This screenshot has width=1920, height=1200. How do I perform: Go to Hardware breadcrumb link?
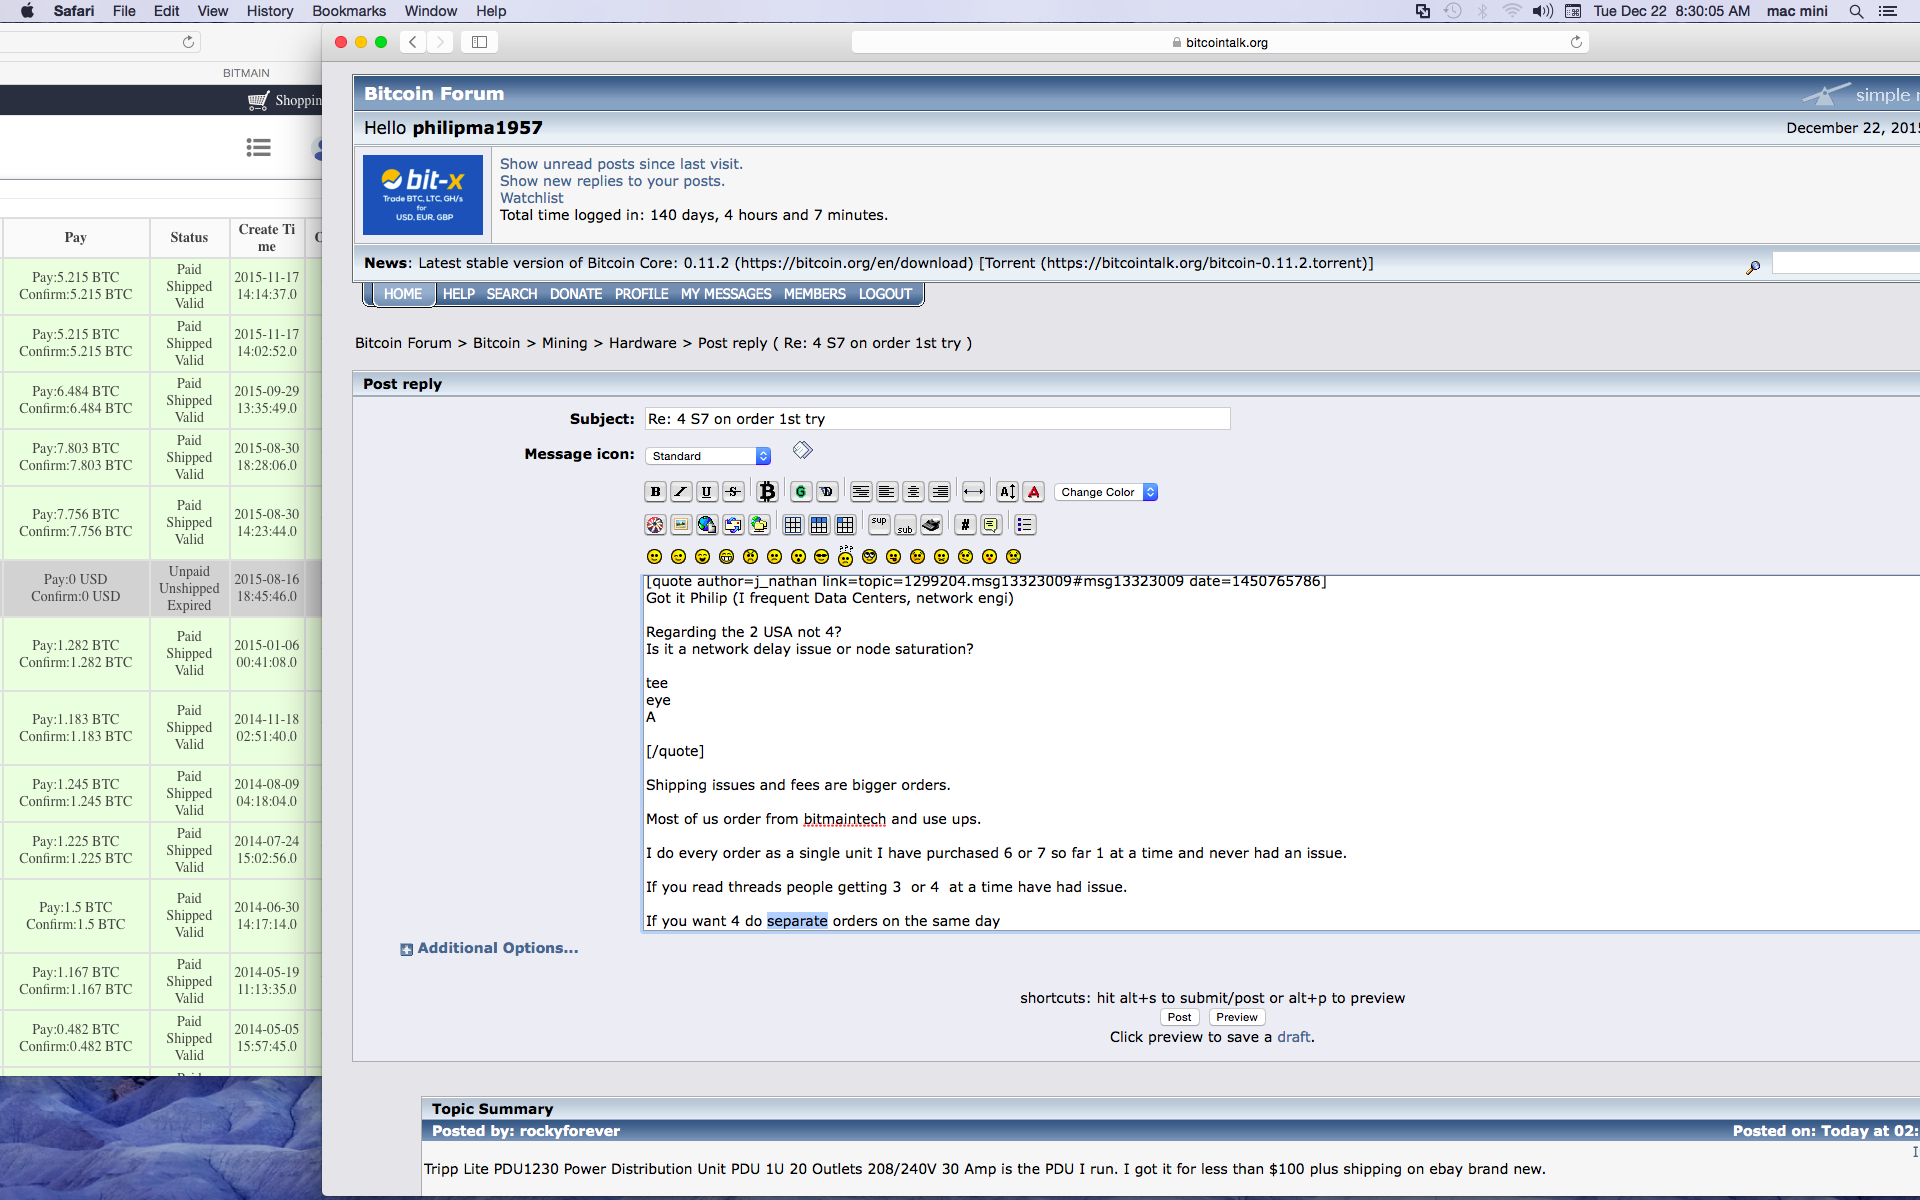(x=643, y=343)
